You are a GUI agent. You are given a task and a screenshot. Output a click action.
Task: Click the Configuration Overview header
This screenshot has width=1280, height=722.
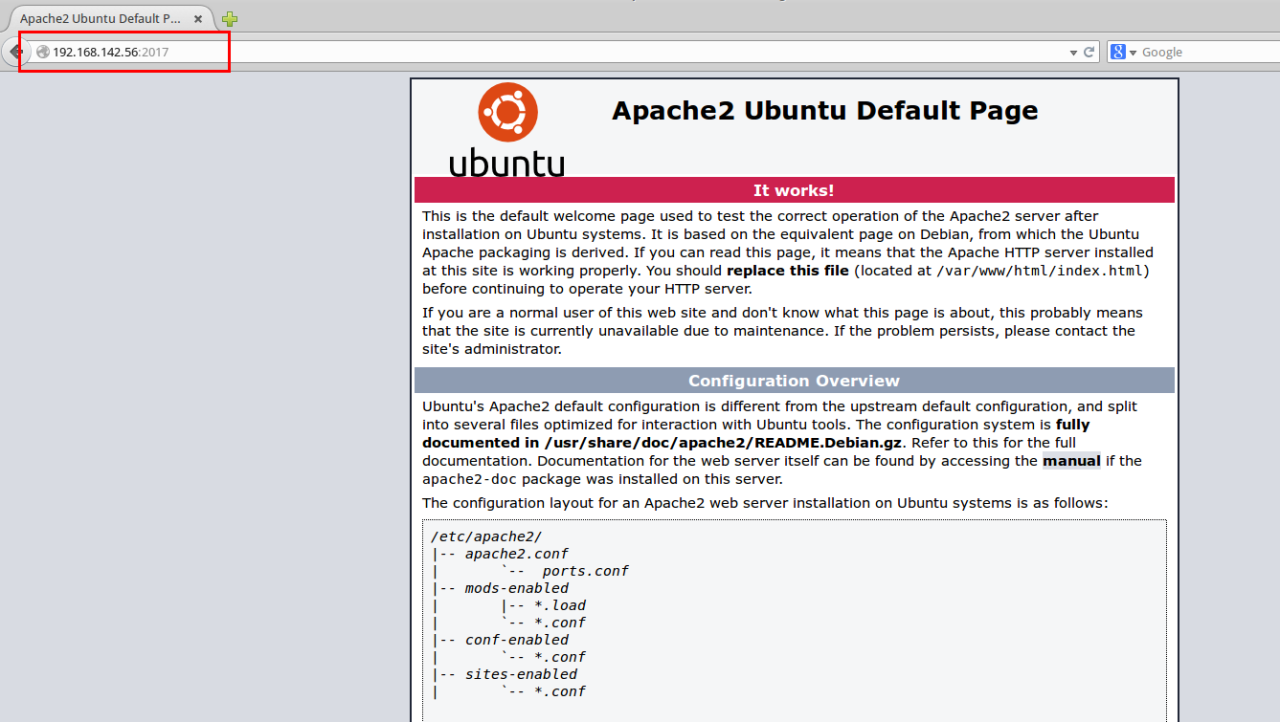pyautogui.click(x=794, y=380)
